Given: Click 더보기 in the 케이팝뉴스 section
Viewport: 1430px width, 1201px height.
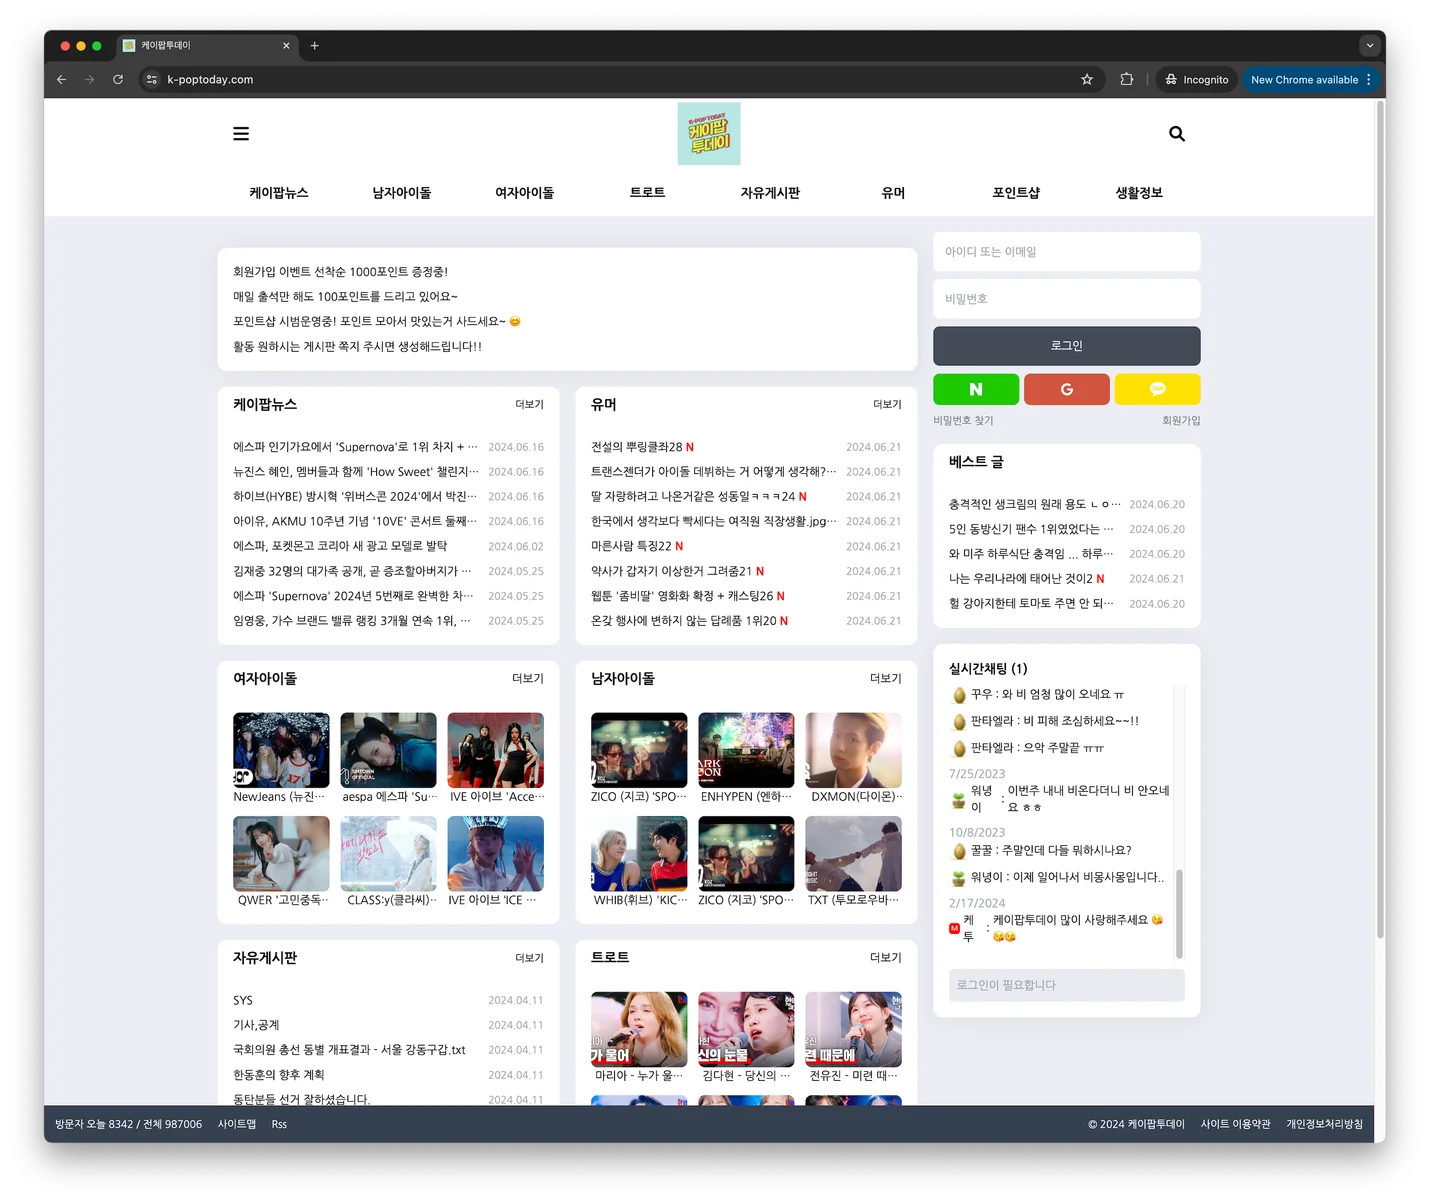Looking at the screenshot, I should point(529,404).
